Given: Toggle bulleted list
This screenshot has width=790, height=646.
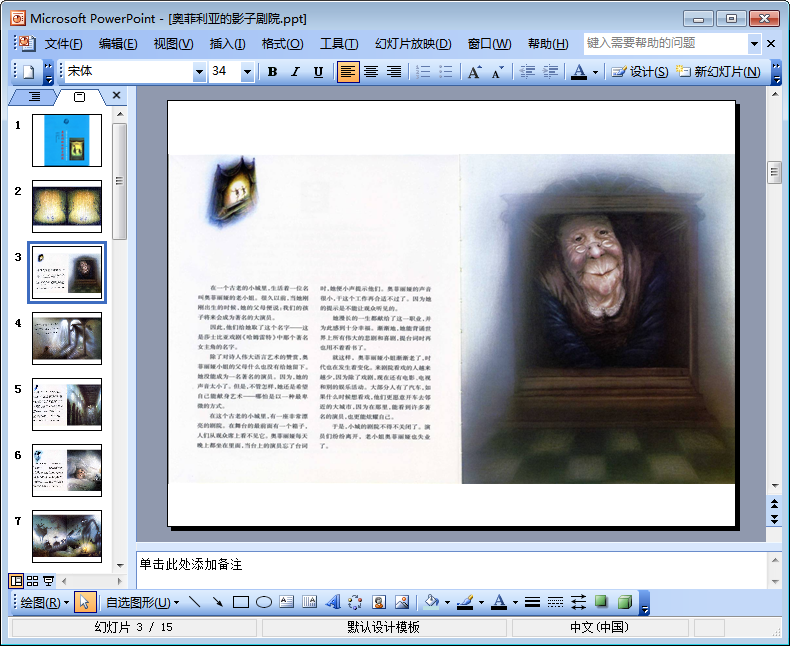Looking at the screenshot, I should (446, 72).
